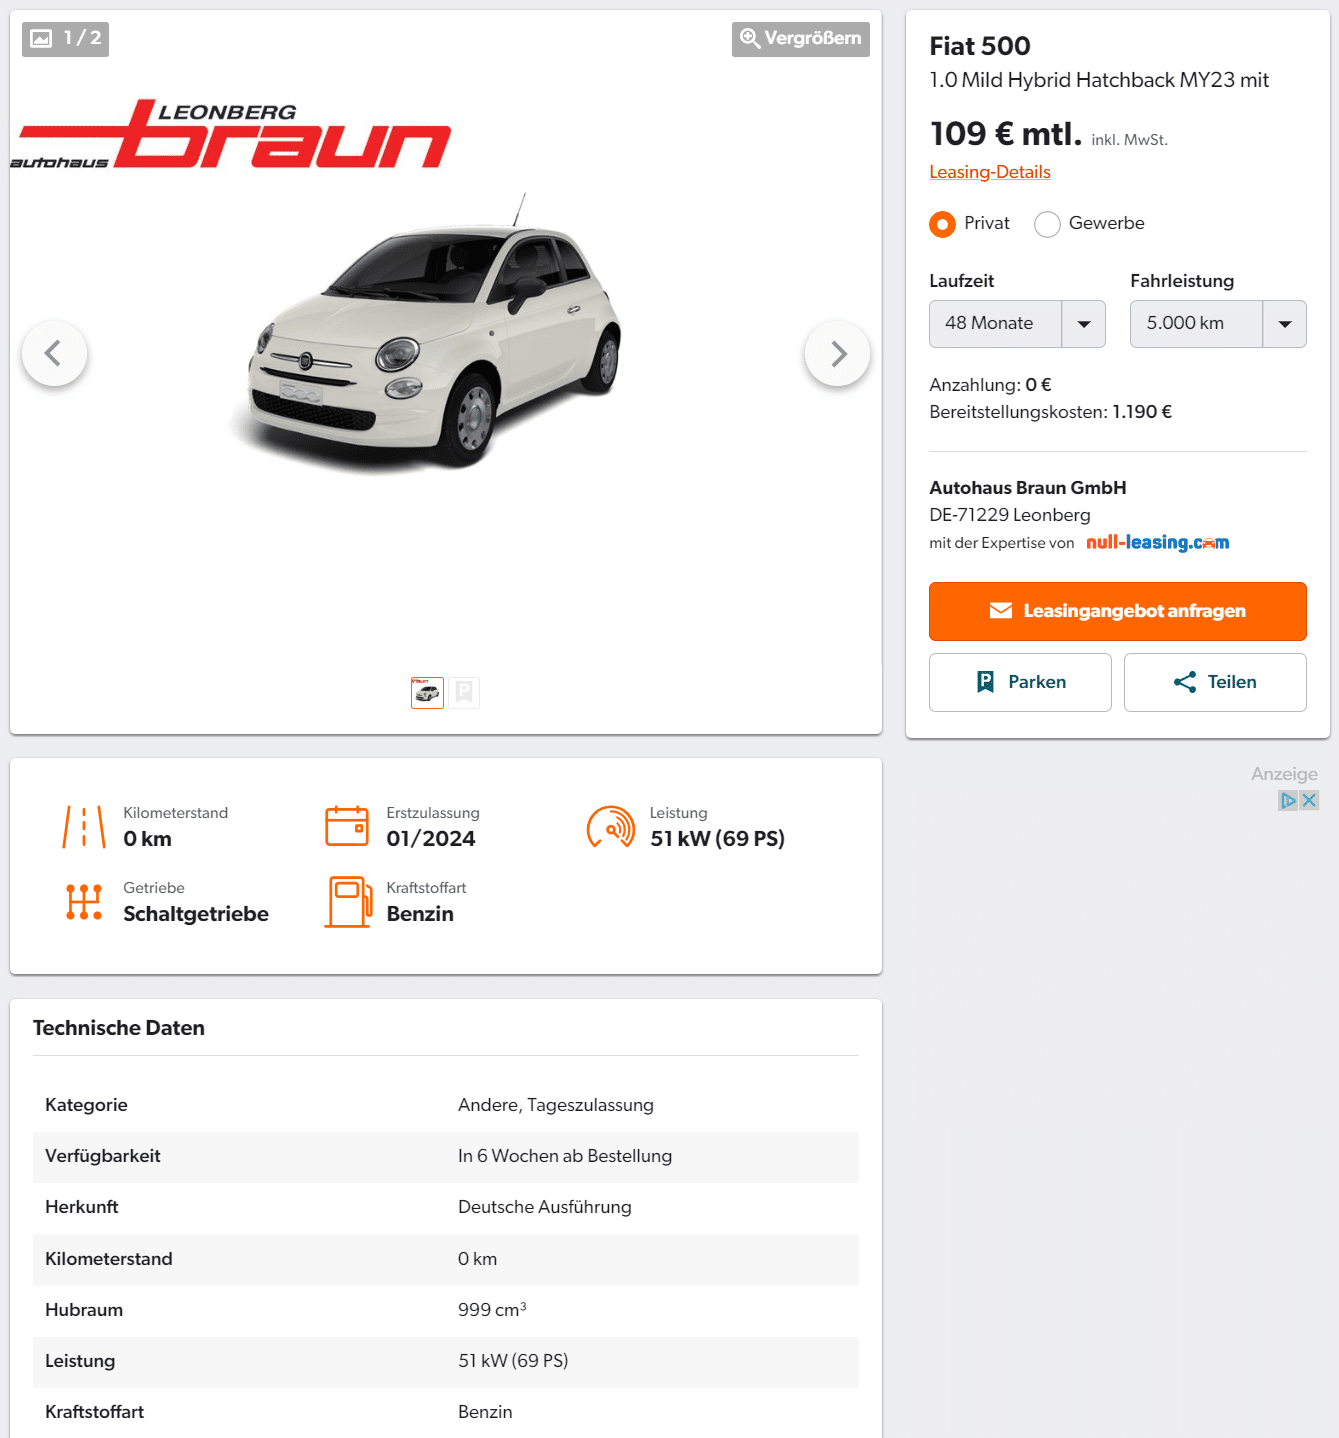
Task: Open the Fahrleistung 5.000 km dropdown
Action: pyautogui.click(x=1218, y=324)
